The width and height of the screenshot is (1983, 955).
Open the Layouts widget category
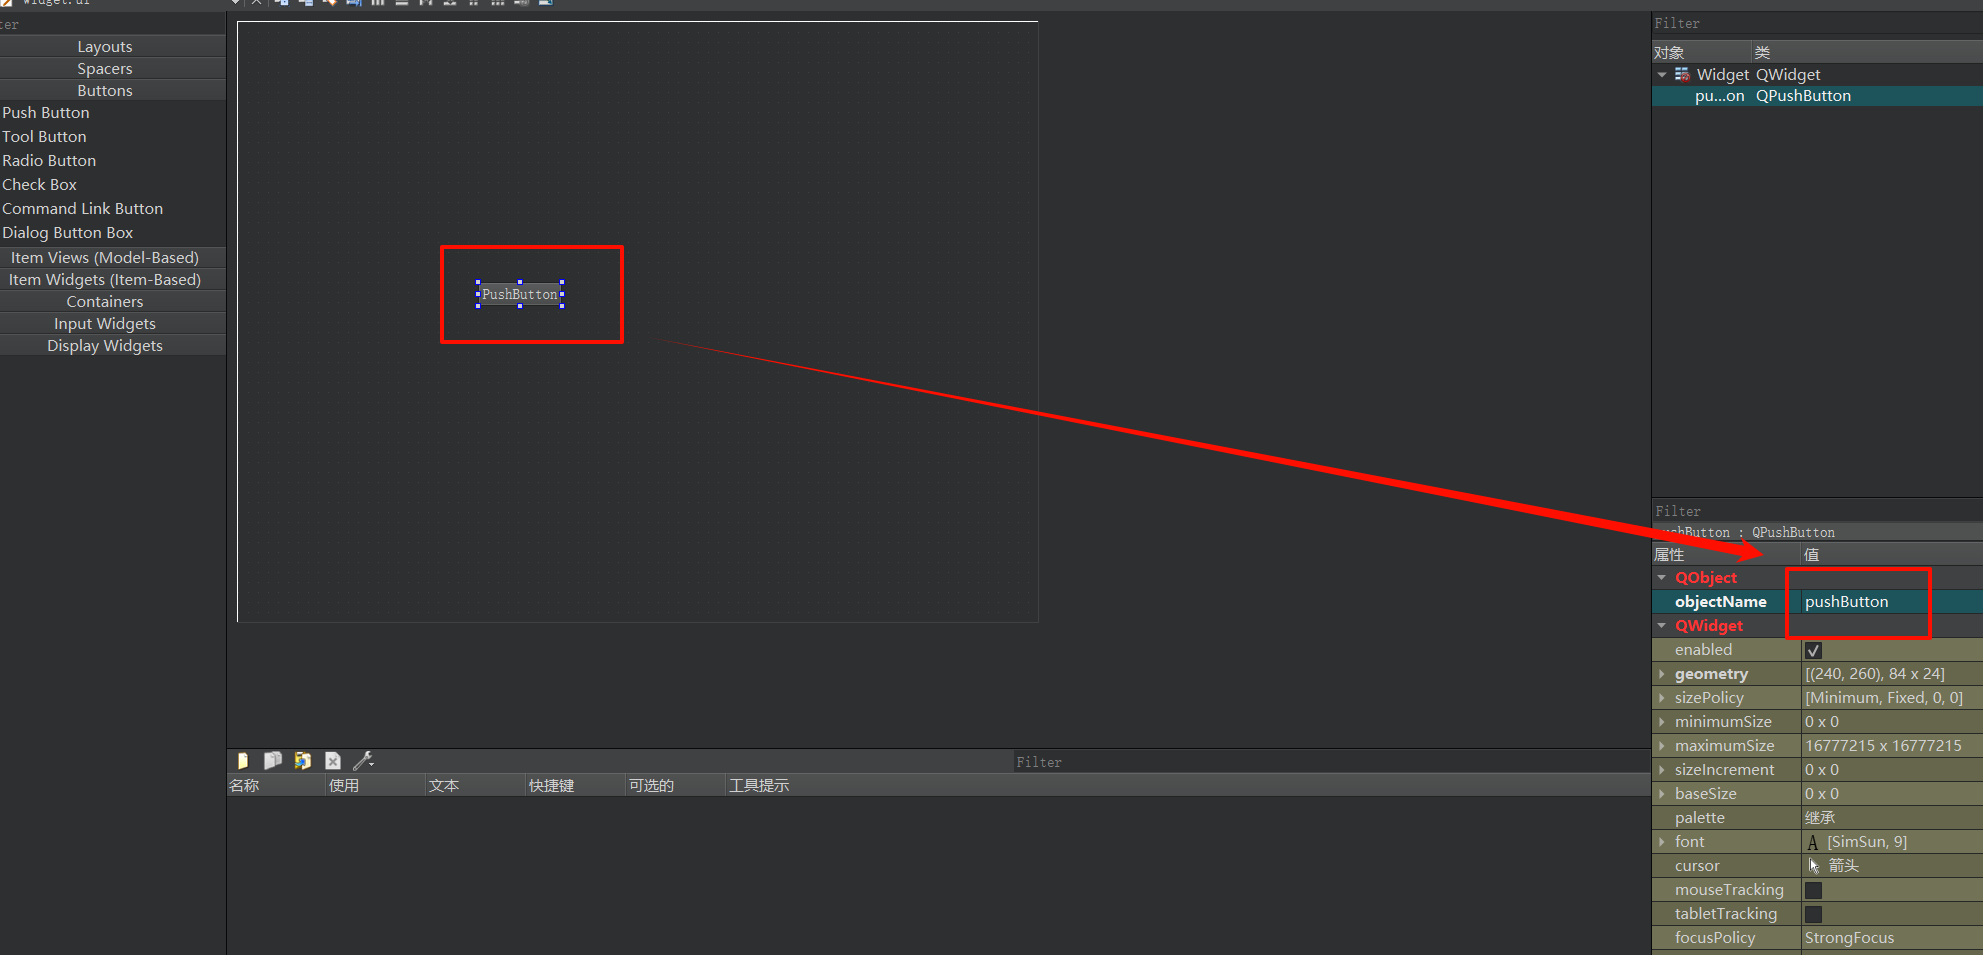(105, 47)
